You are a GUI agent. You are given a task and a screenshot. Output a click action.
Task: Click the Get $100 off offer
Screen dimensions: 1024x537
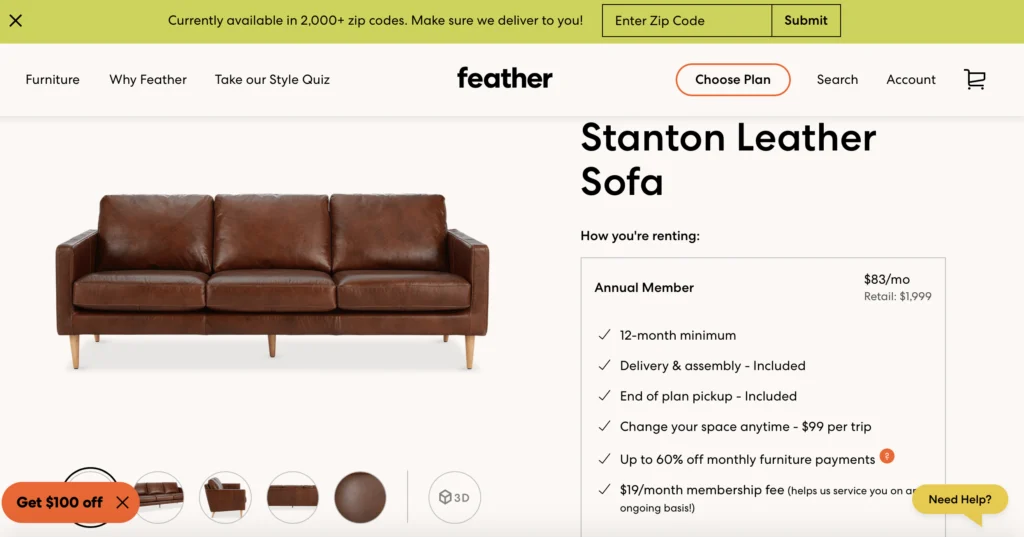pyautogui.click(x=59, y=503)
